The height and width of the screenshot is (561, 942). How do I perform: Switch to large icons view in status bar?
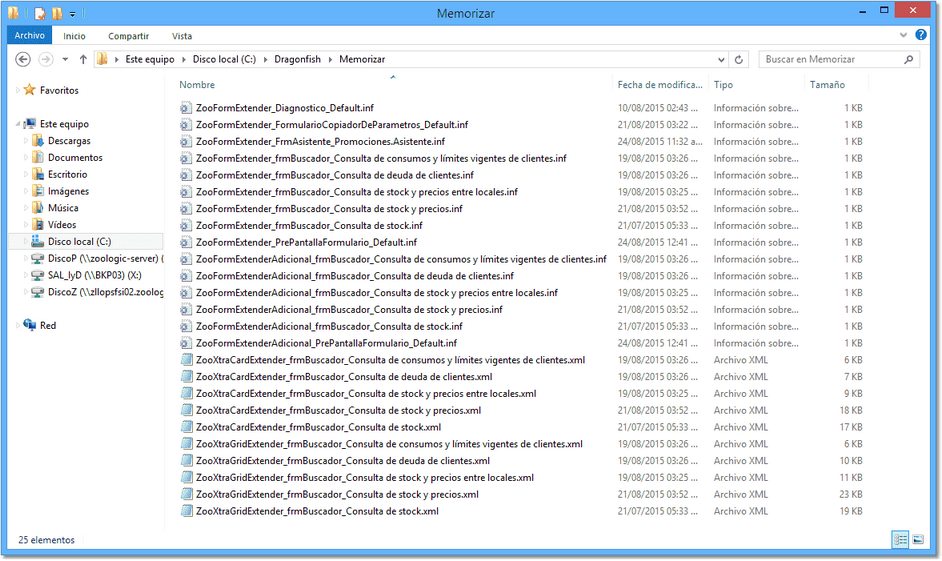click(x=918, y=540)
